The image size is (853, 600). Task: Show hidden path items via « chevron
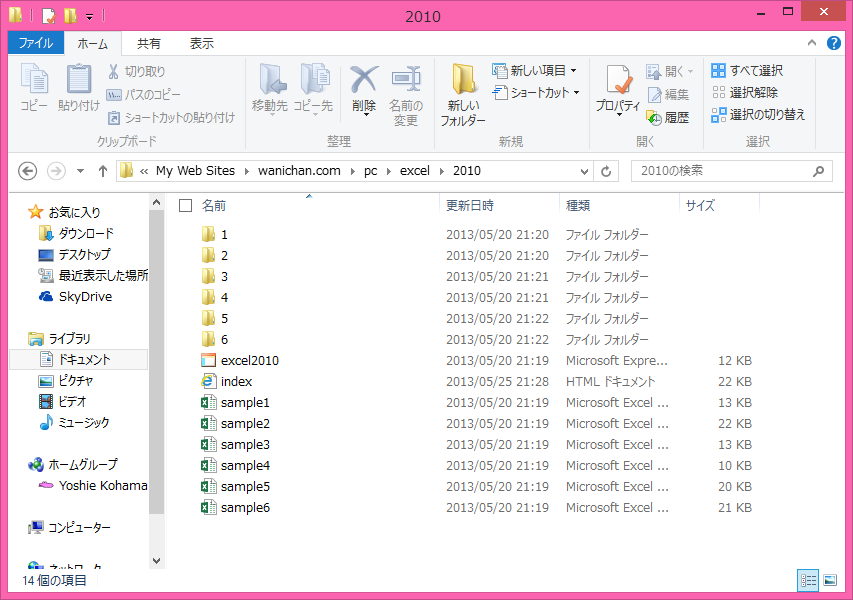144,171
